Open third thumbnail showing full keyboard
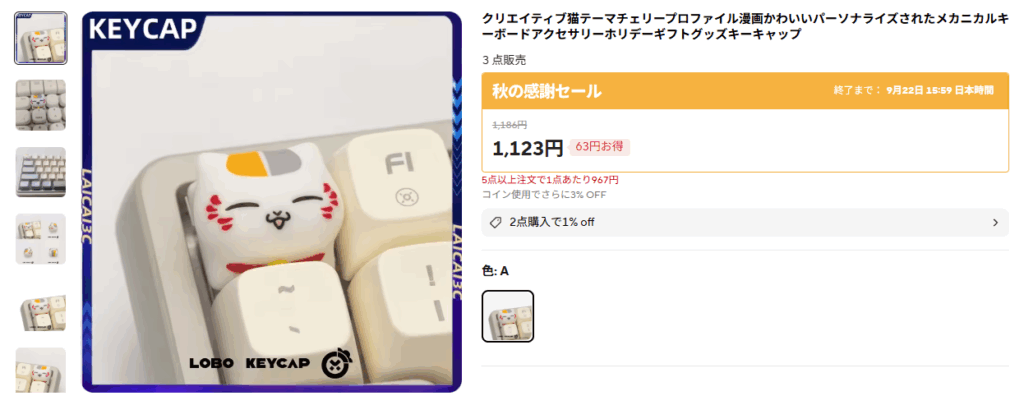 tap(40, 172)
